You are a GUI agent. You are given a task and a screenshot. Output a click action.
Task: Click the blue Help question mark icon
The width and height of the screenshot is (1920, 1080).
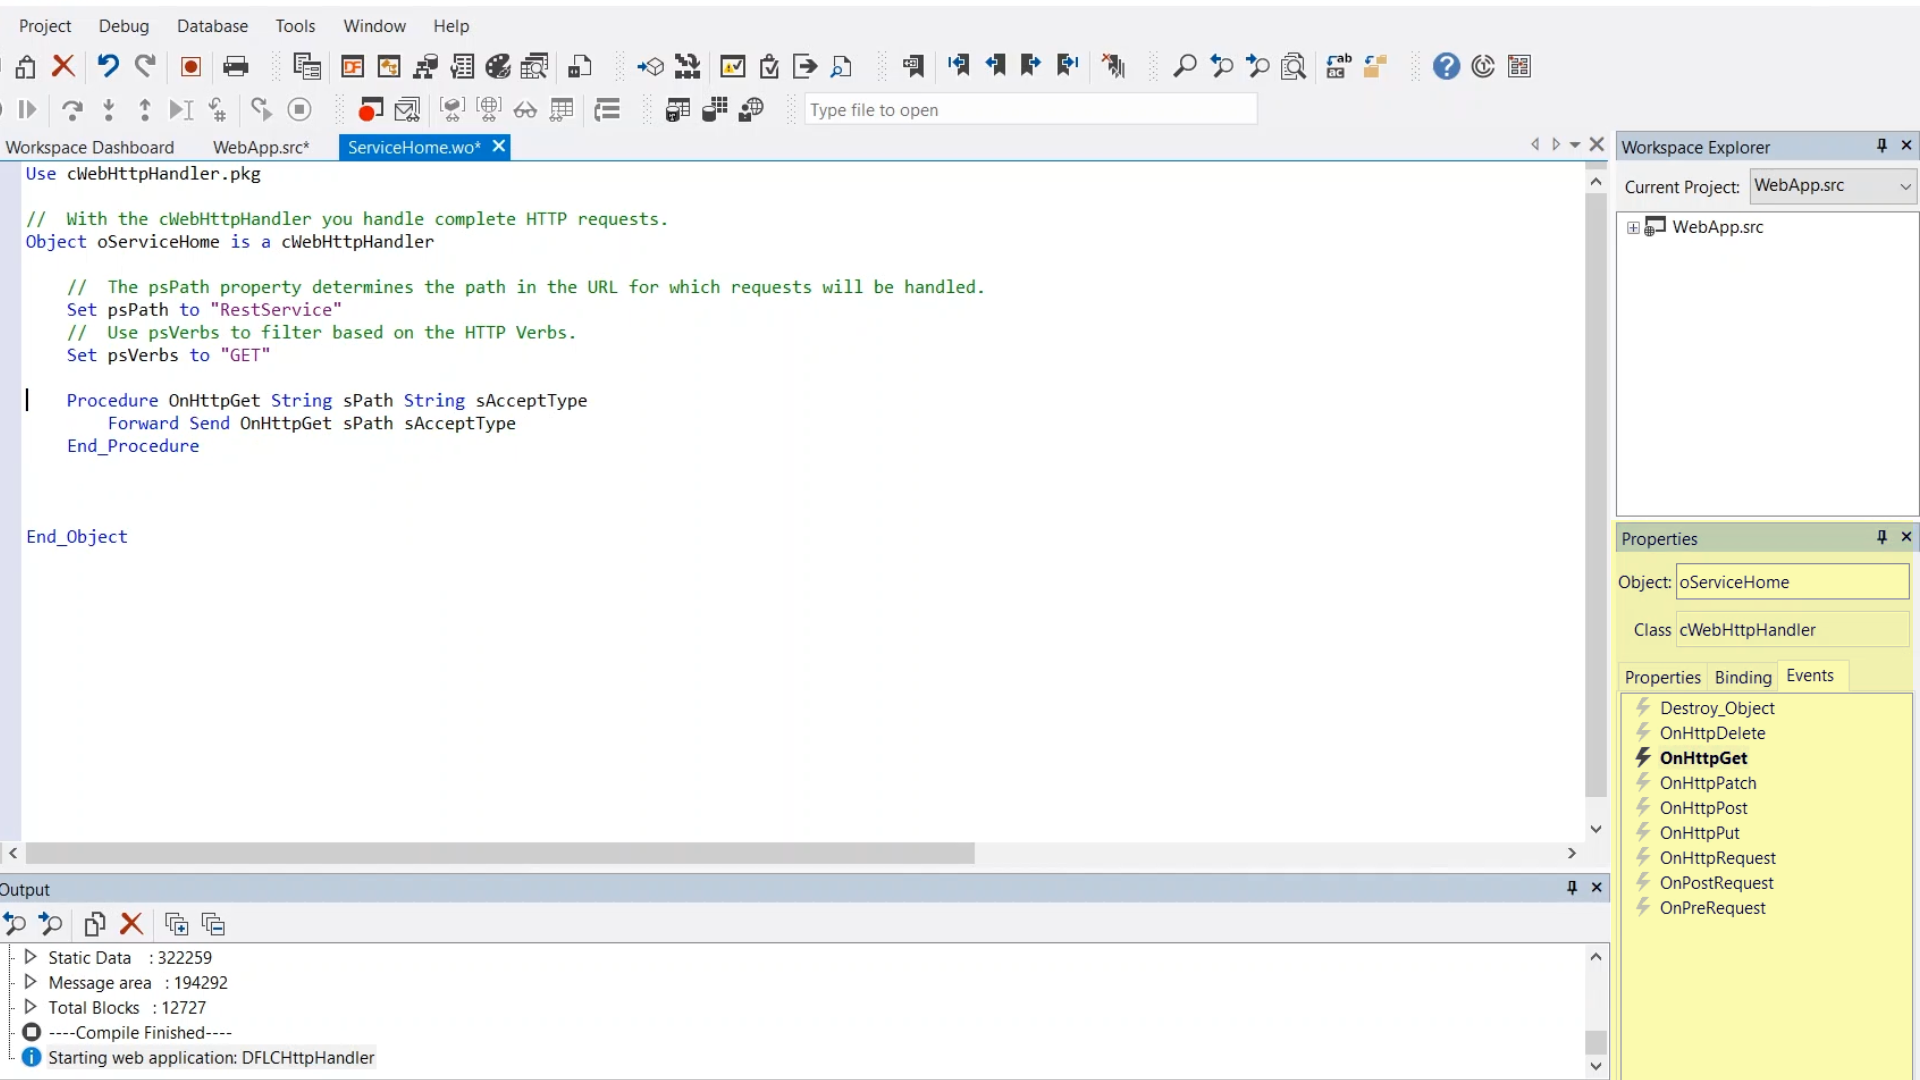point(1446,66)
